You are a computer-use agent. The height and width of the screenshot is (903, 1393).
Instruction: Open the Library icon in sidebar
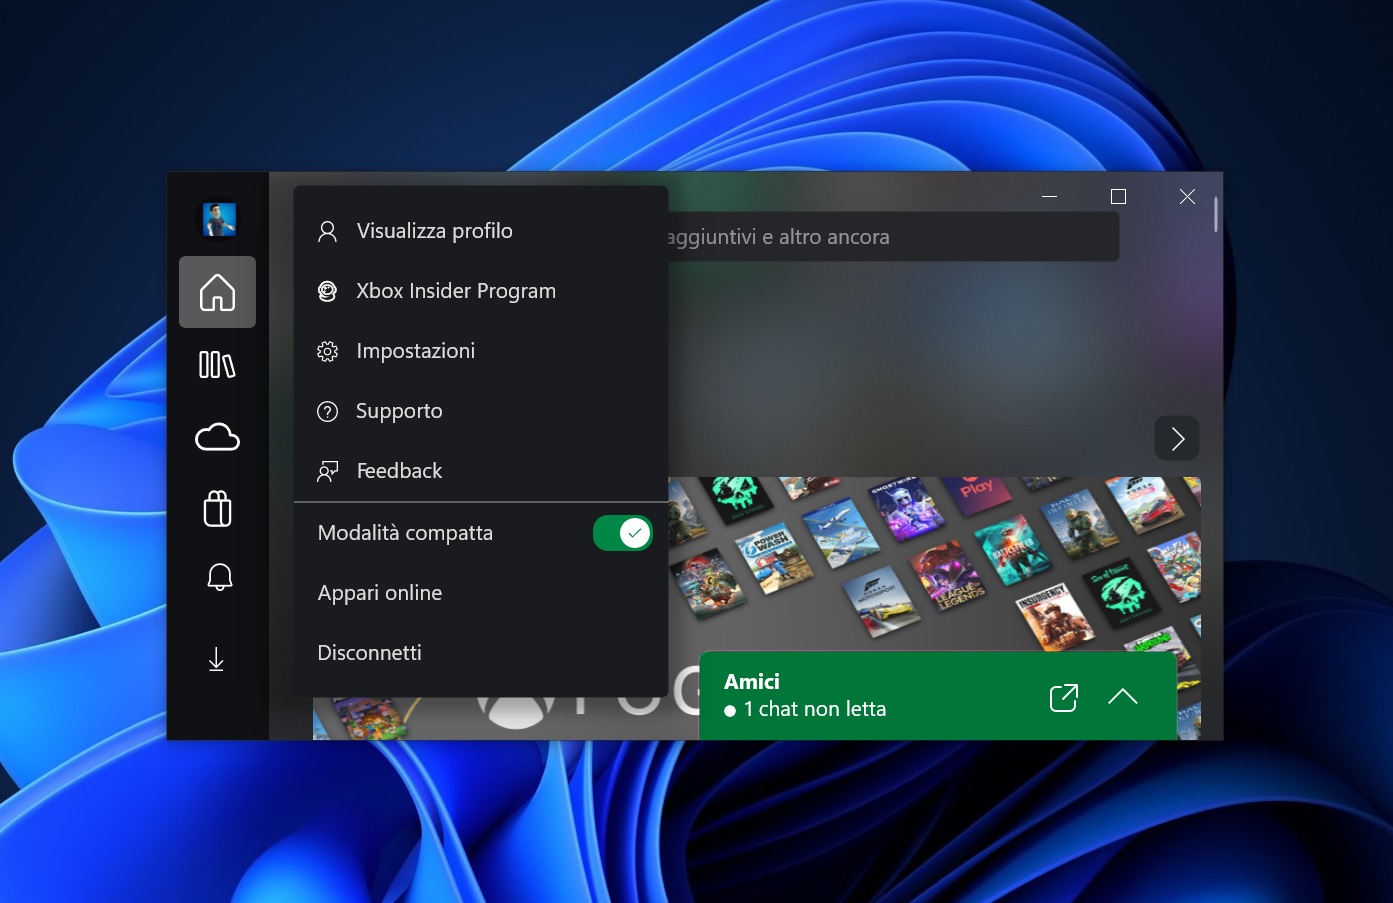(x=217, y=364)
